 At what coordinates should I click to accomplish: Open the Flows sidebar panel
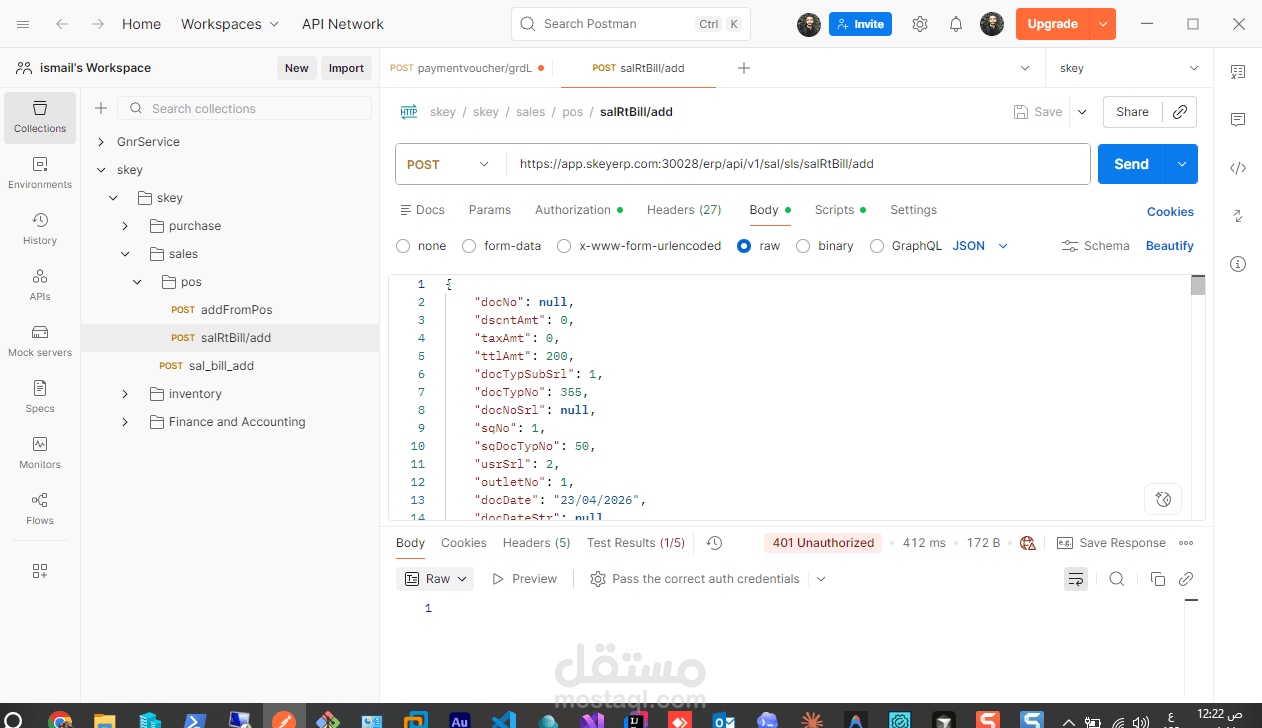[40, 509]
